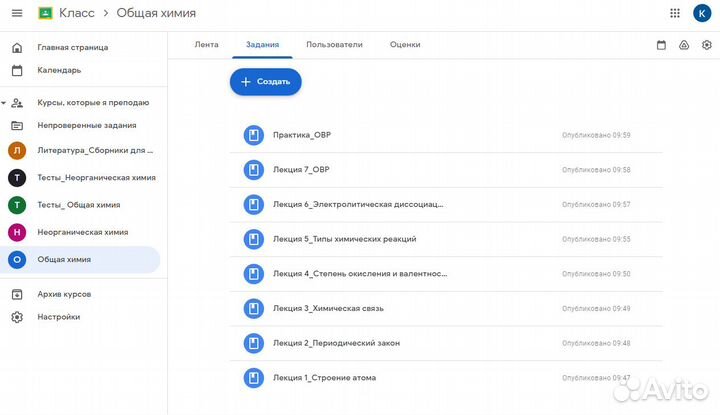Click the Лекция 2 material icon

253,343
